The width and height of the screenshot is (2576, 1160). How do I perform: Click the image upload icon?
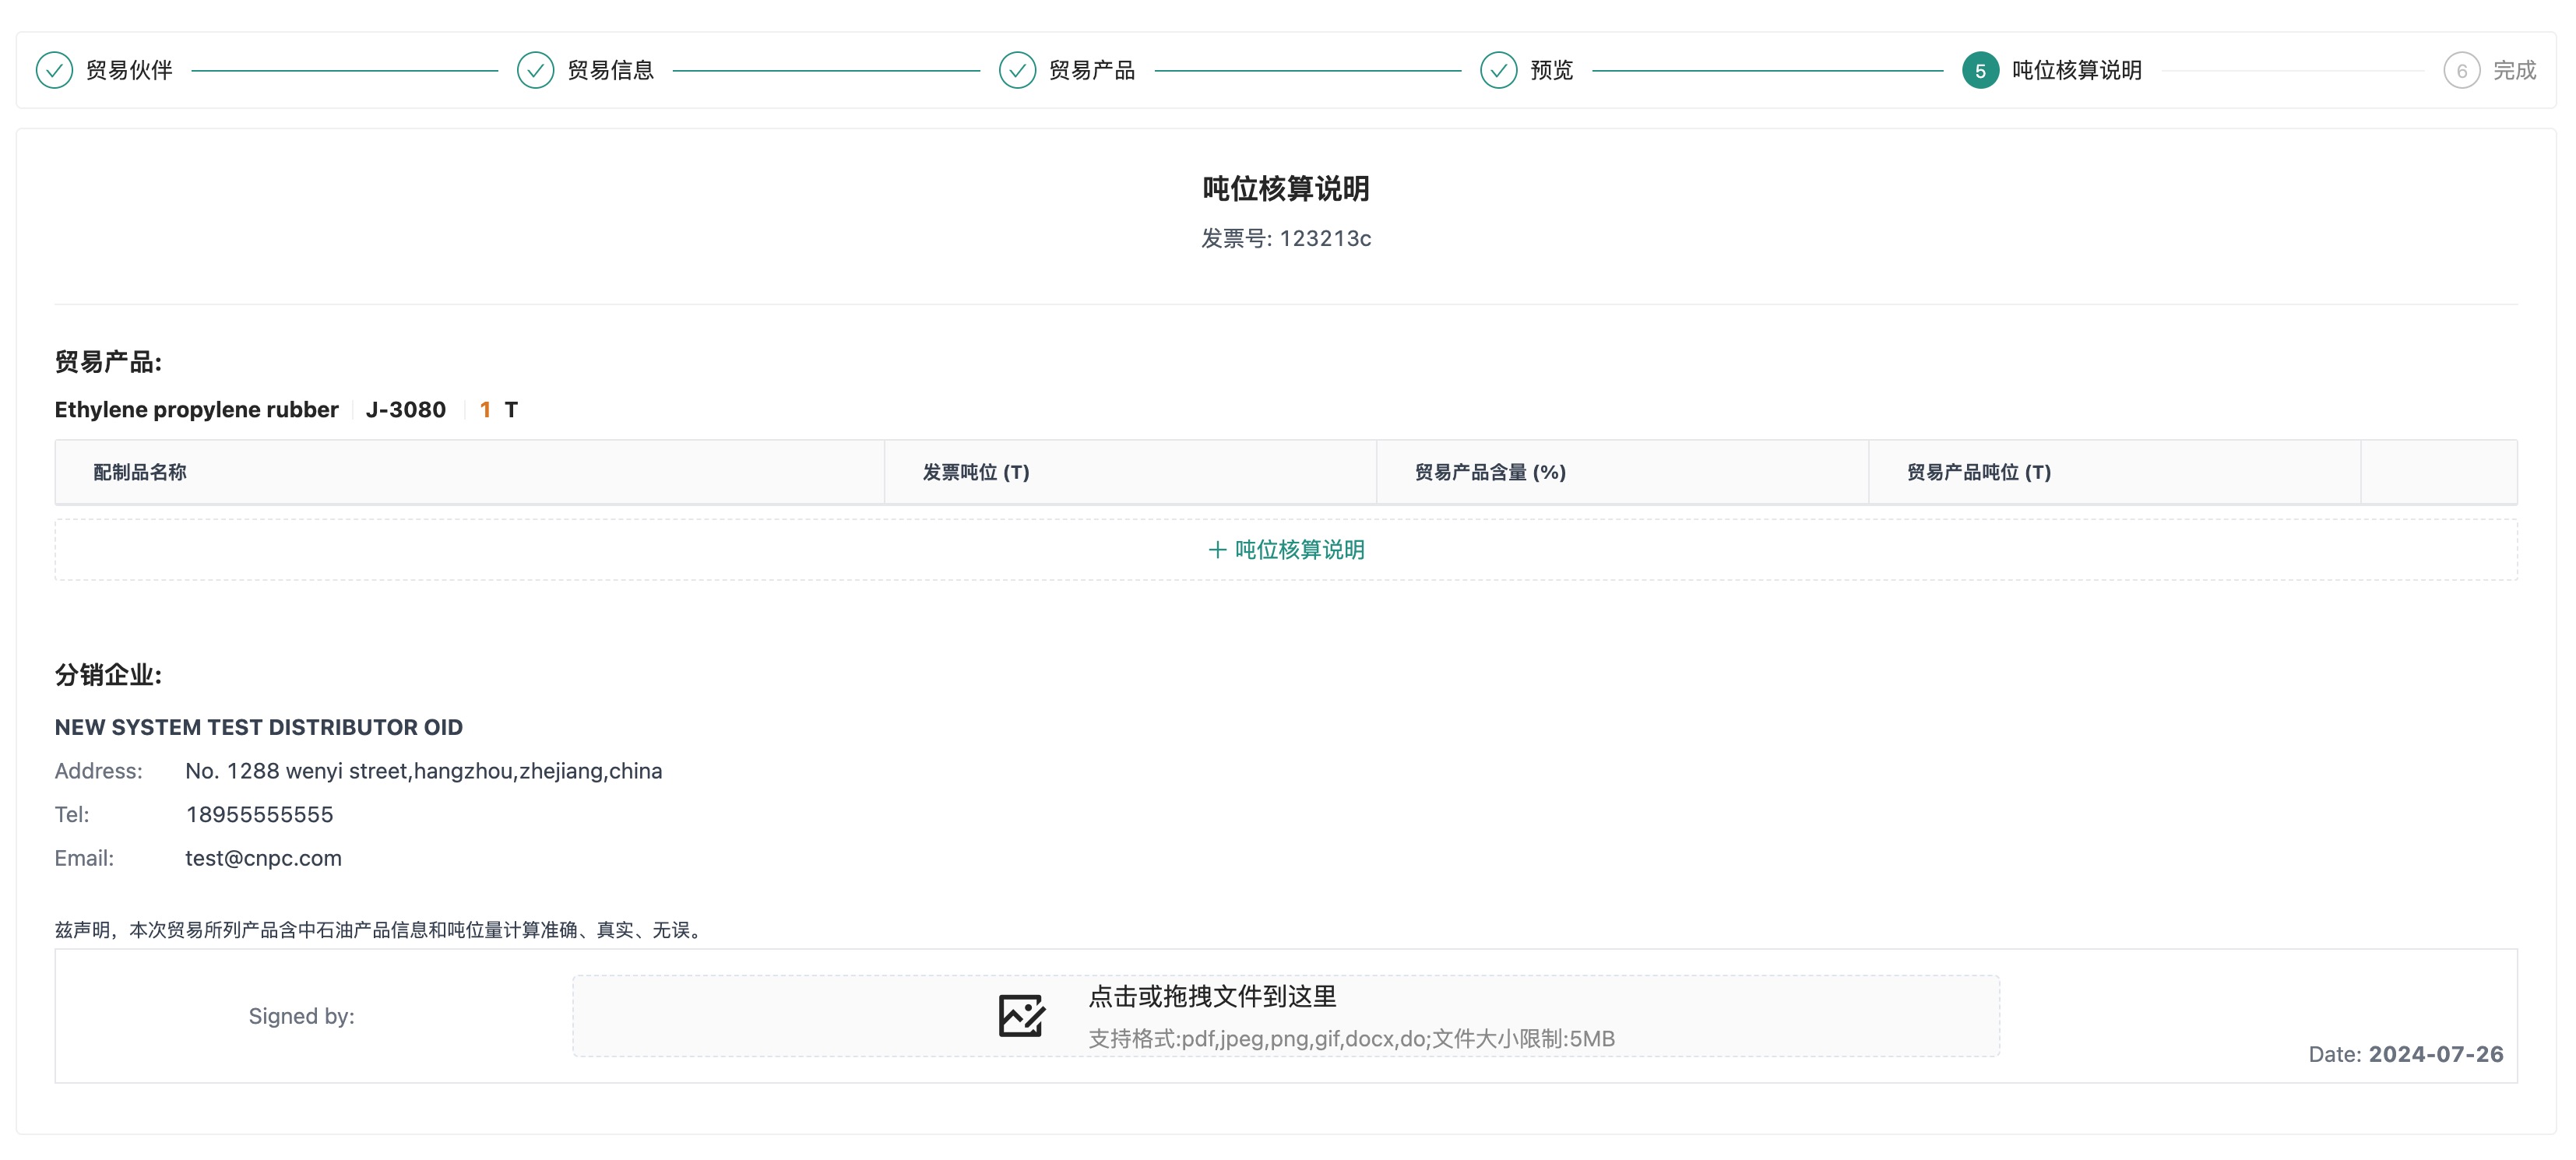(x=1021, y=1016)
